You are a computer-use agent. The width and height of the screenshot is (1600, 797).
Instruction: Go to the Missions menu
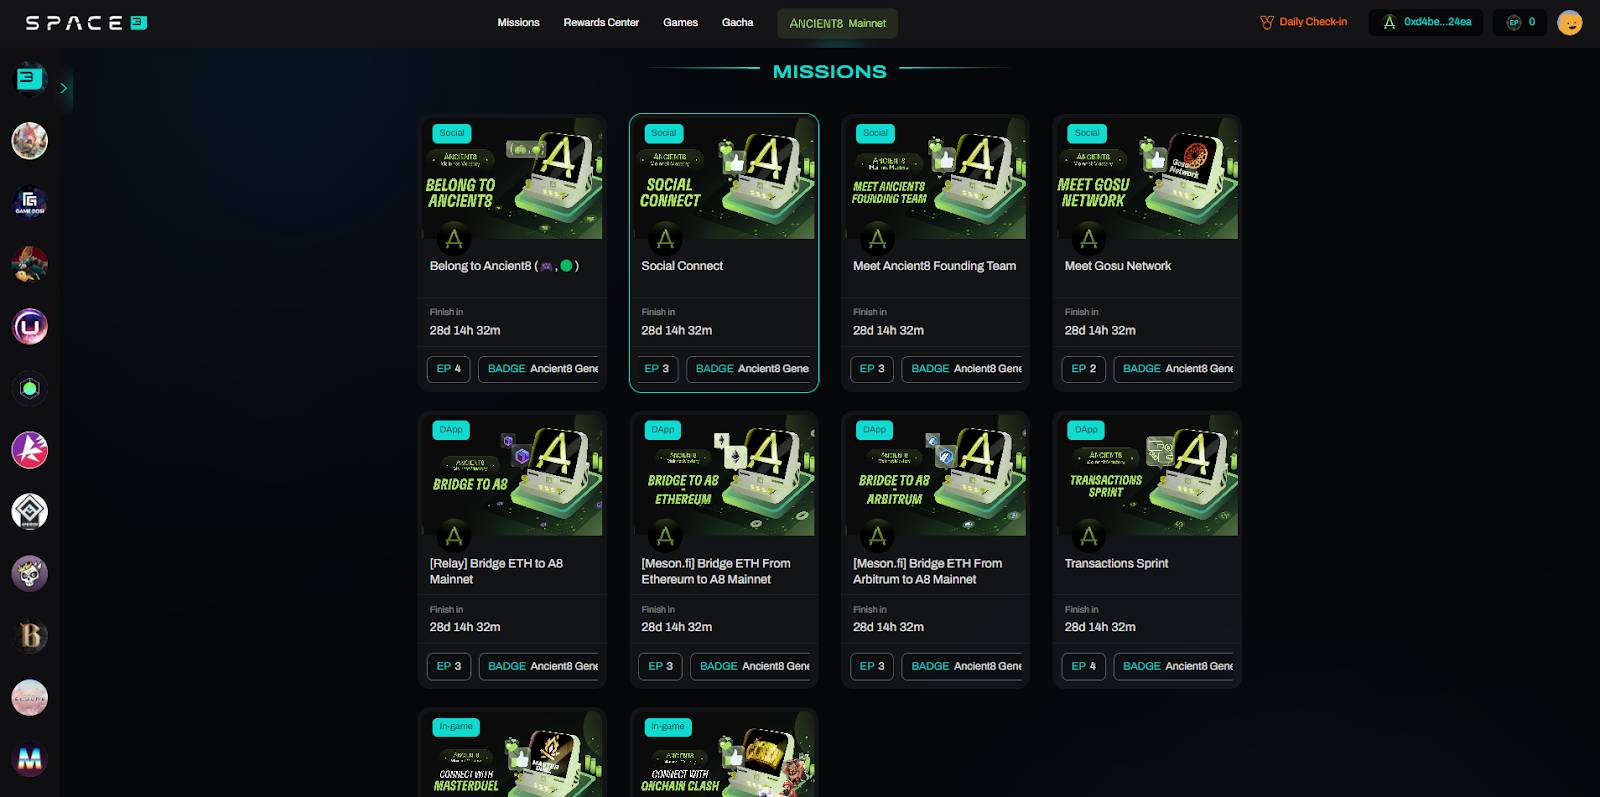[x=518, y=22]
